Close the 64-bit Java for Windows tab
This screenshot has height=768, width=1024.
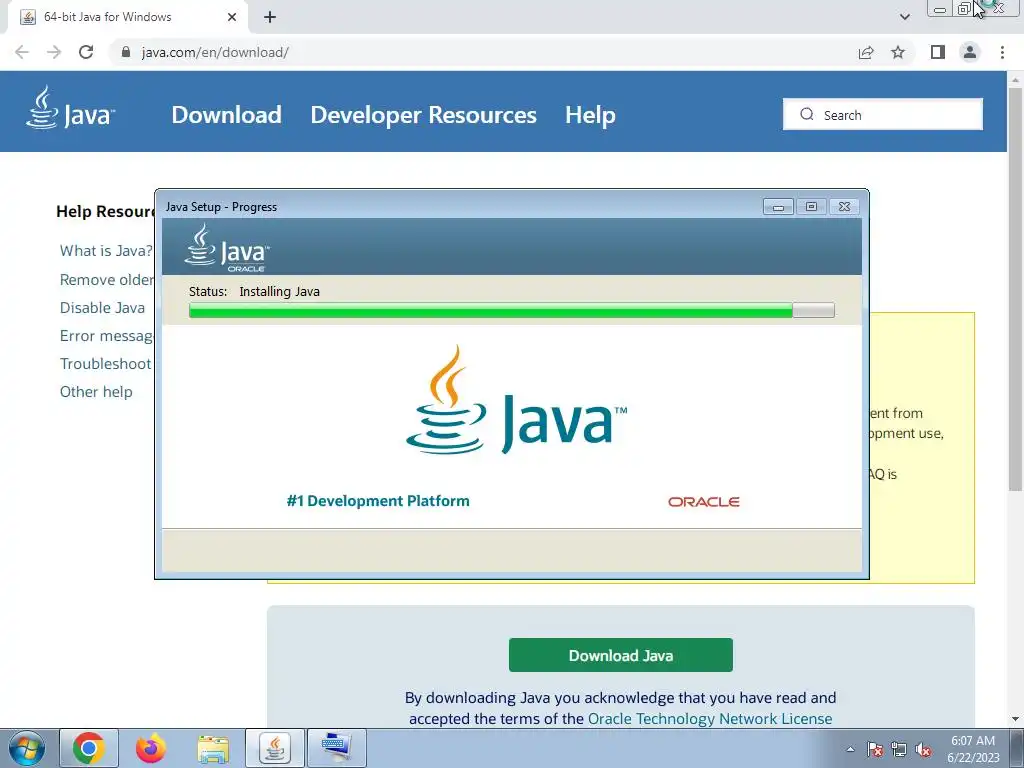click(232, 17)
